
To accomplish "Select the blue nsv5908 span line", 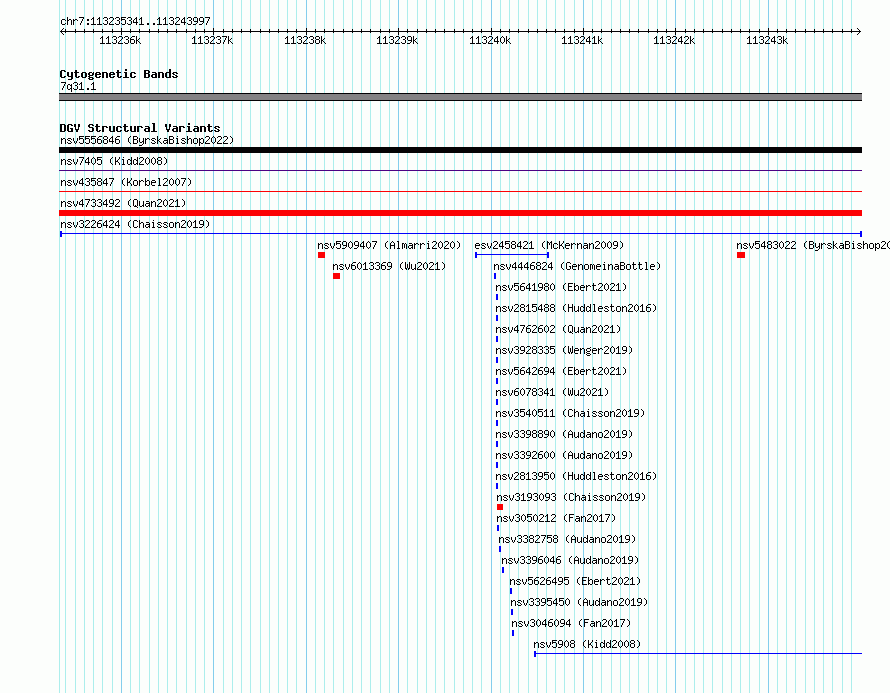I will click(698, 654).
